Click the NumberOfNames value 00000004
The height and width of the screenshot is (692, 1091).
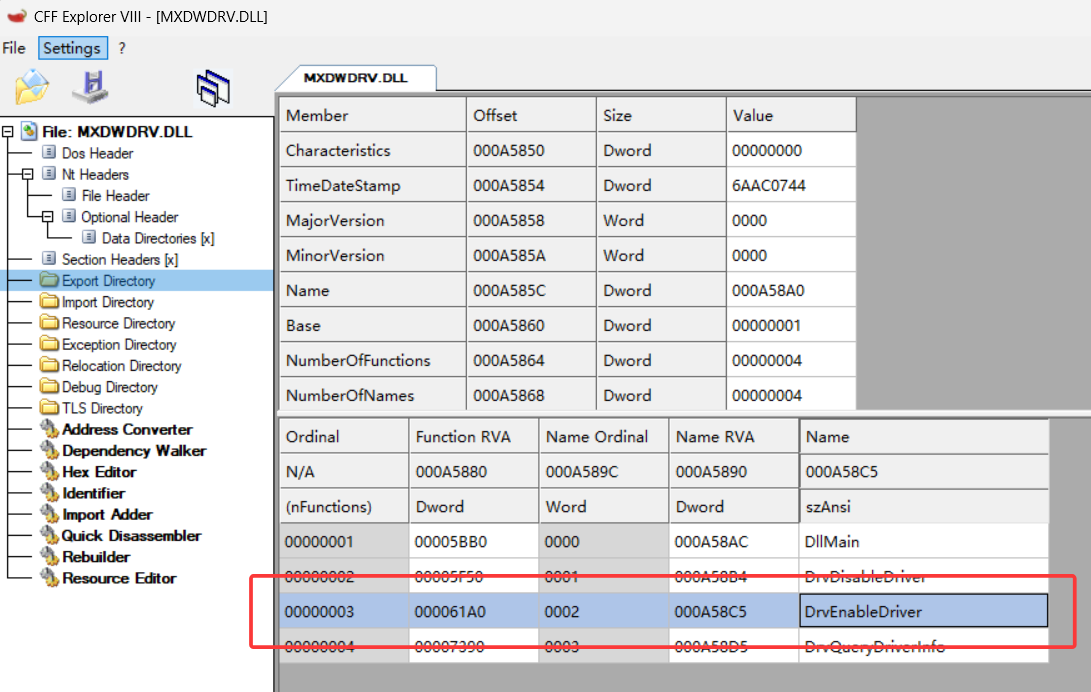coord(792,395)
